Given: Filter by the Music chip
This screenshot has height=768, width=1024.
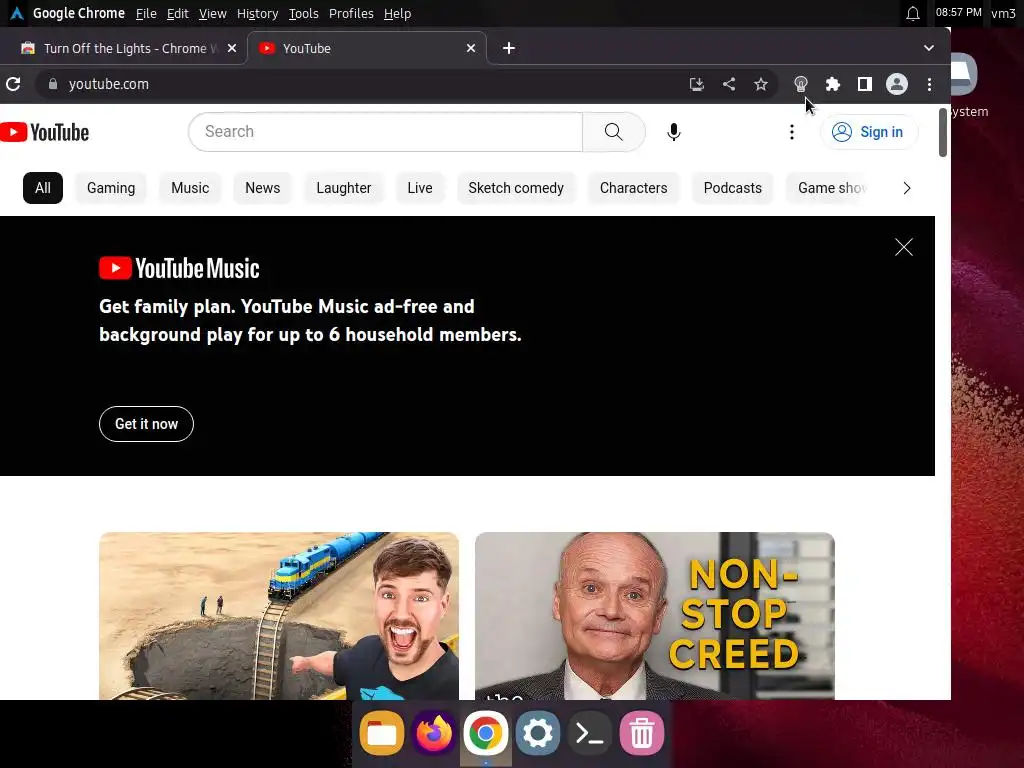Looking at the screenshot, I should 190,188.
